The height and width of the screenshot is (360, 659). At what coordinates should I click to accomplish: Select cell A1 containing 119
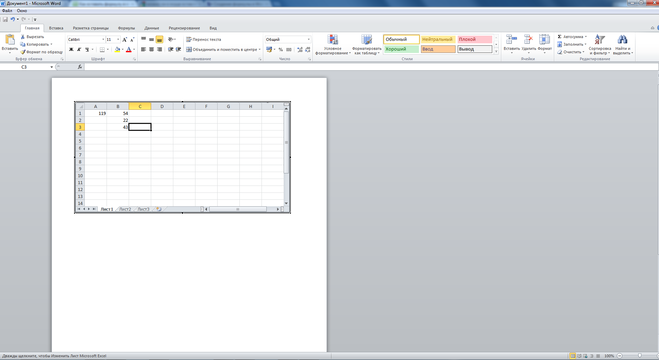tap(96, 113)
